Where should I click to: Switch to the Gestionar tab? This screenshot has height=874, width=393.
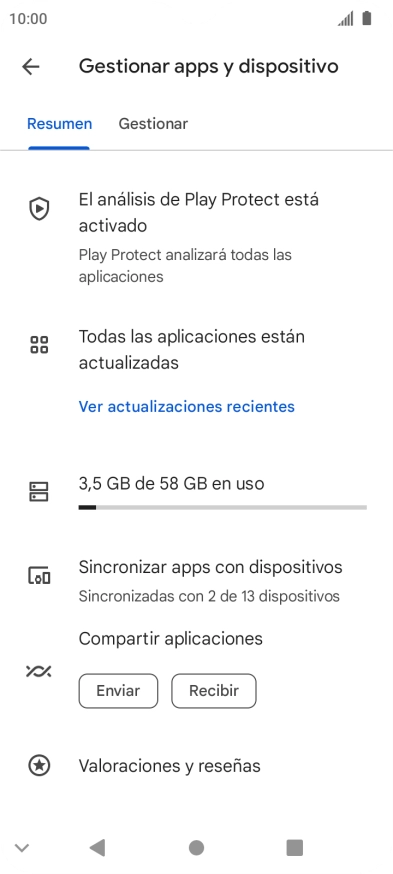(x=153, y=124)
